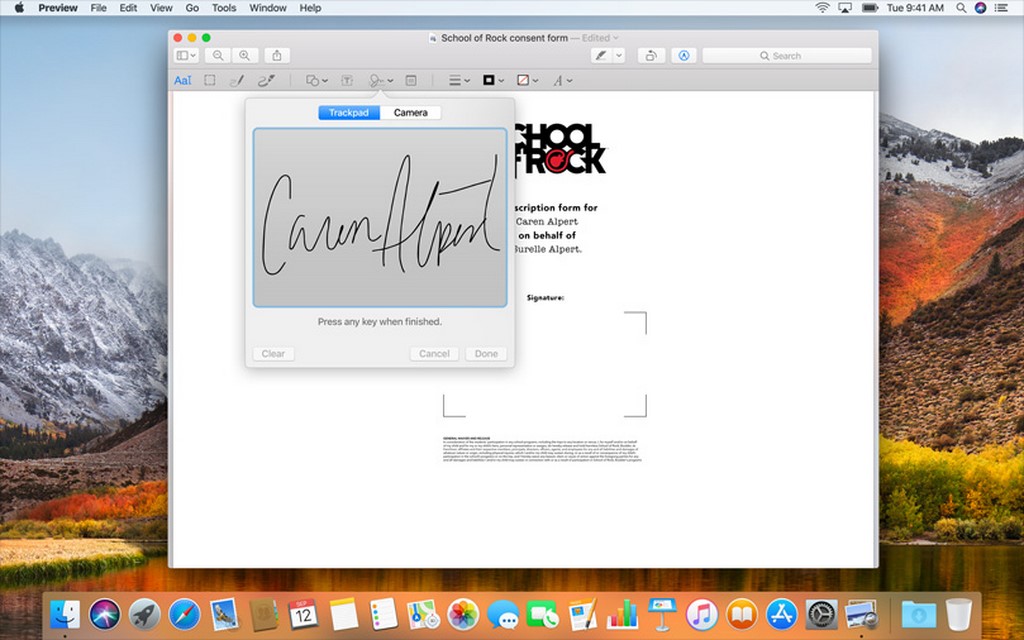The height and width of the screenshot is (640, 1024).
Task: Open the sidebar view options dropdown
Action: [186, 56]
